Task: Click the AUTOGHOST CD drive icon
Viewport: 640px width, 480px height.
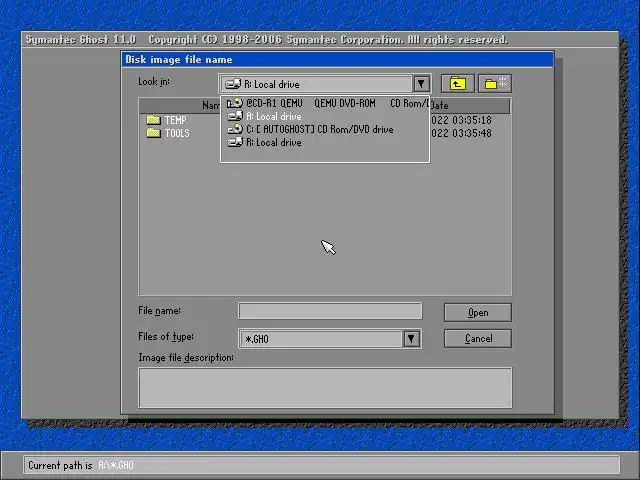Action: click(235, 129)
